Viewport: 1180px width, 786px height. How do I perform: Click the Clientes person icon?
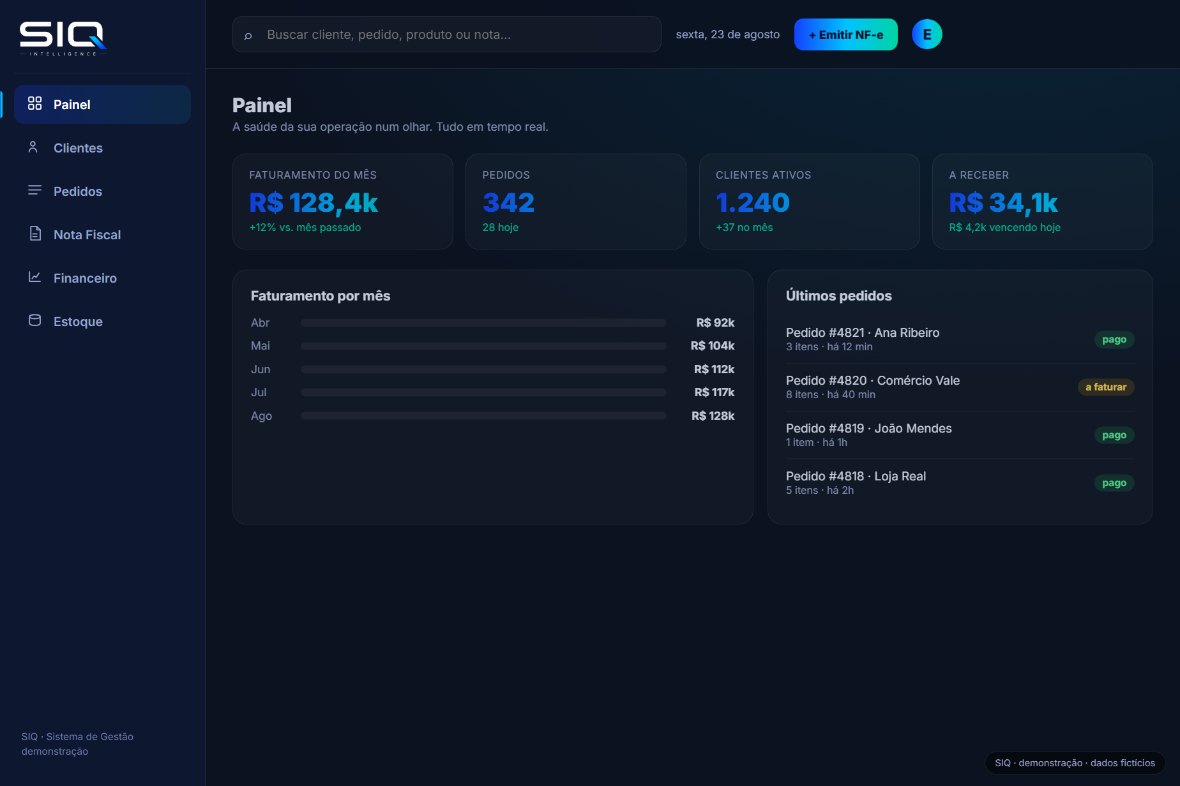point(33,147)
